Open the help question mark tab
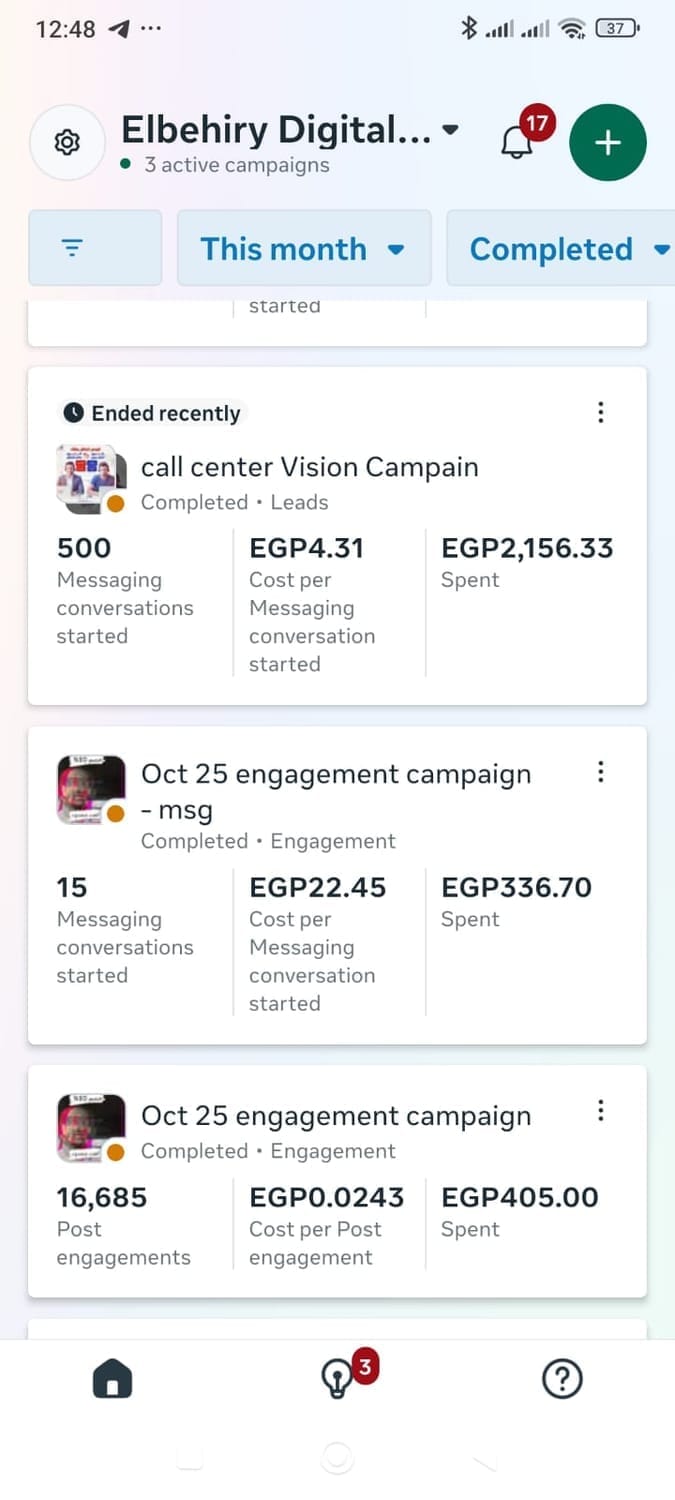Screen dimensions: 675x1500 tap(562, 1380)
